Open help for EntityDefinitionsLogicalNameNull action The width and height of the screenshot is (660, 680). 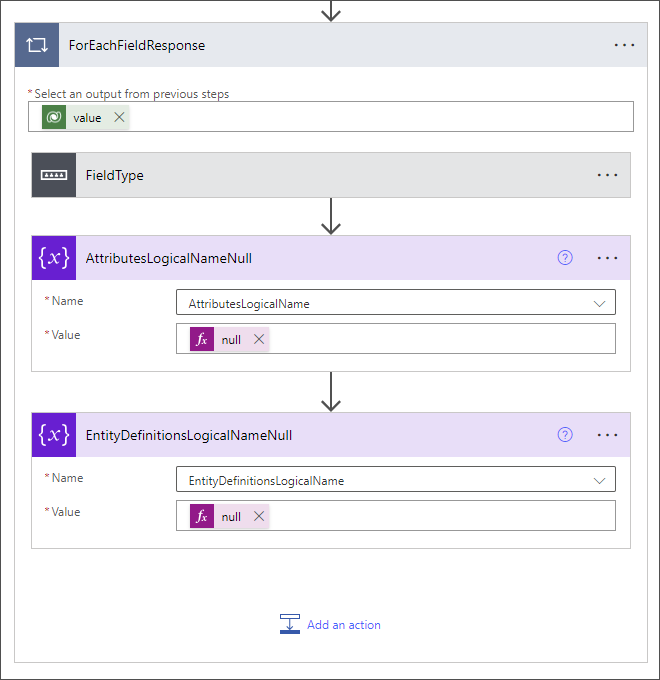coord(565,435)
